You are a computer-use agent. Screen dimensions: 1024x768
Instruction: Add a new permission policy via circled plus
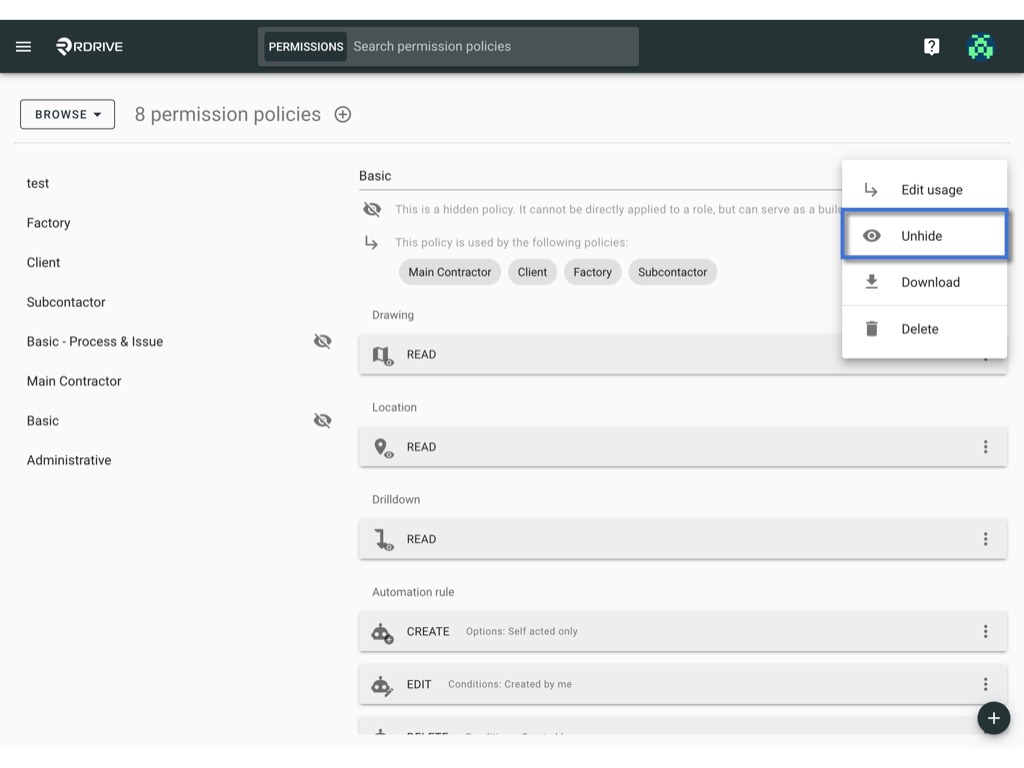(343, 114)
